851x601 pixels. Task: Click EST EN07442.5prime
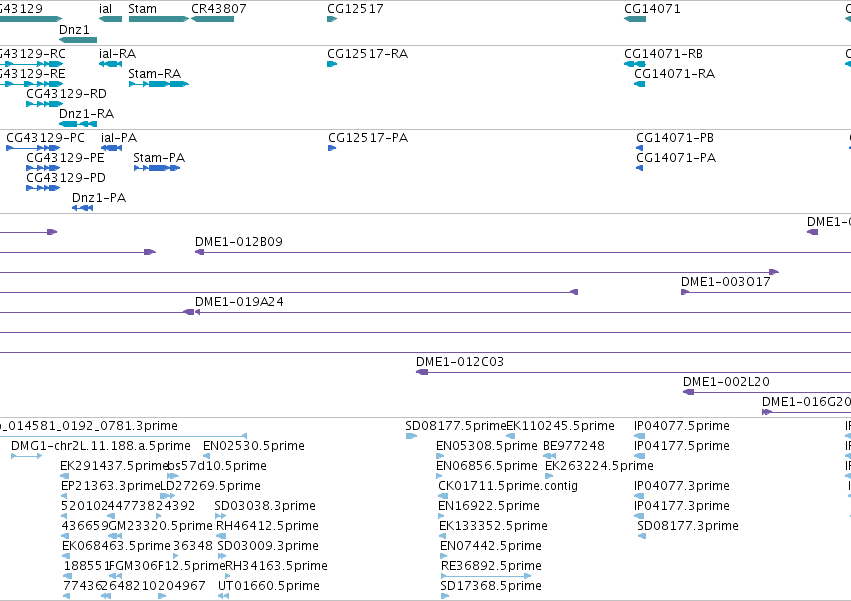click(491, 546)
